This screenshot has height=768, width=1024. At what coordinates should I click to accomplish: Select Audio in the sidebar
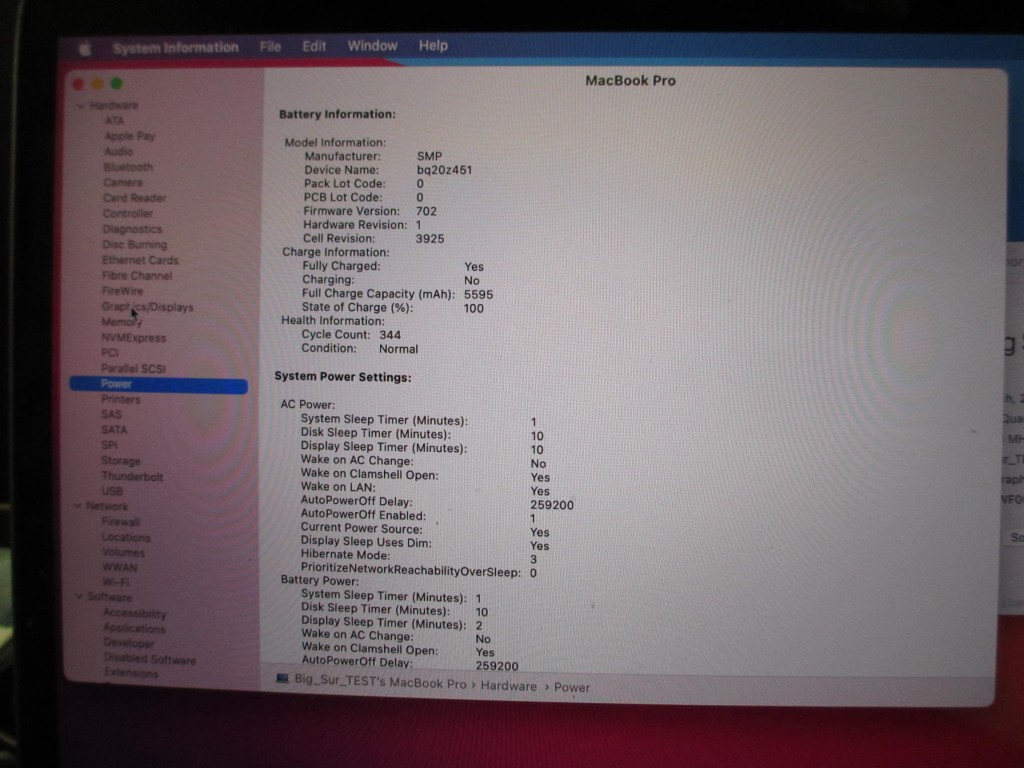(x=118, y=152)
